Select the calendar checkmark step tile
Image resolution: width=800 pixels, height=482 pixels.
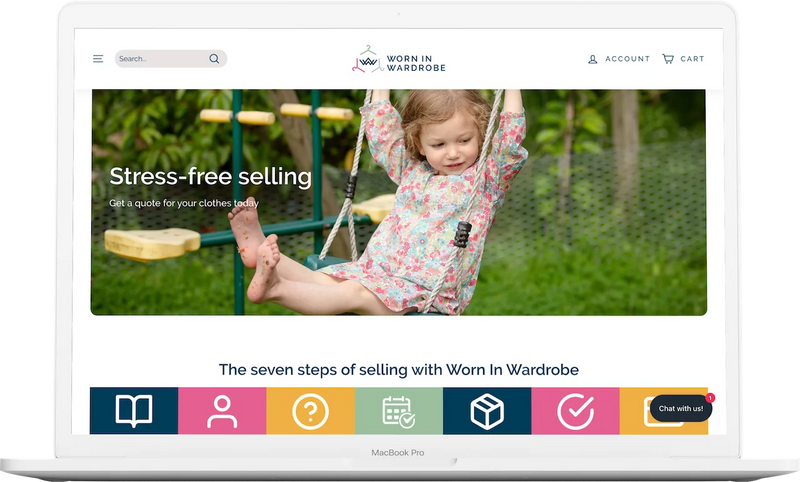point(398,411)
